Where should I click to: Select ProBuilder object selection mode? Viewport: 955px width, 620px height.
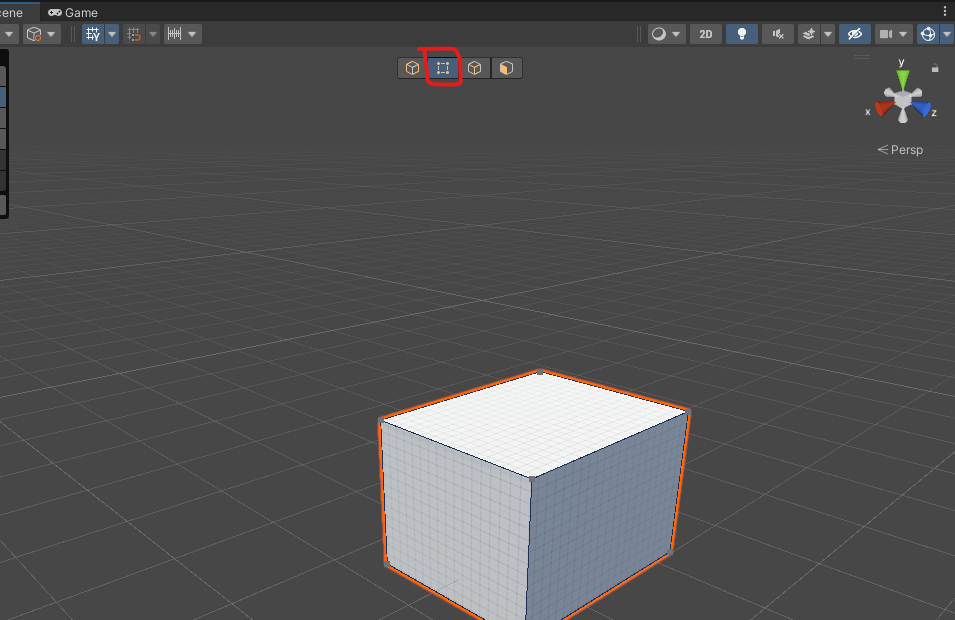[x=411, y=68]
